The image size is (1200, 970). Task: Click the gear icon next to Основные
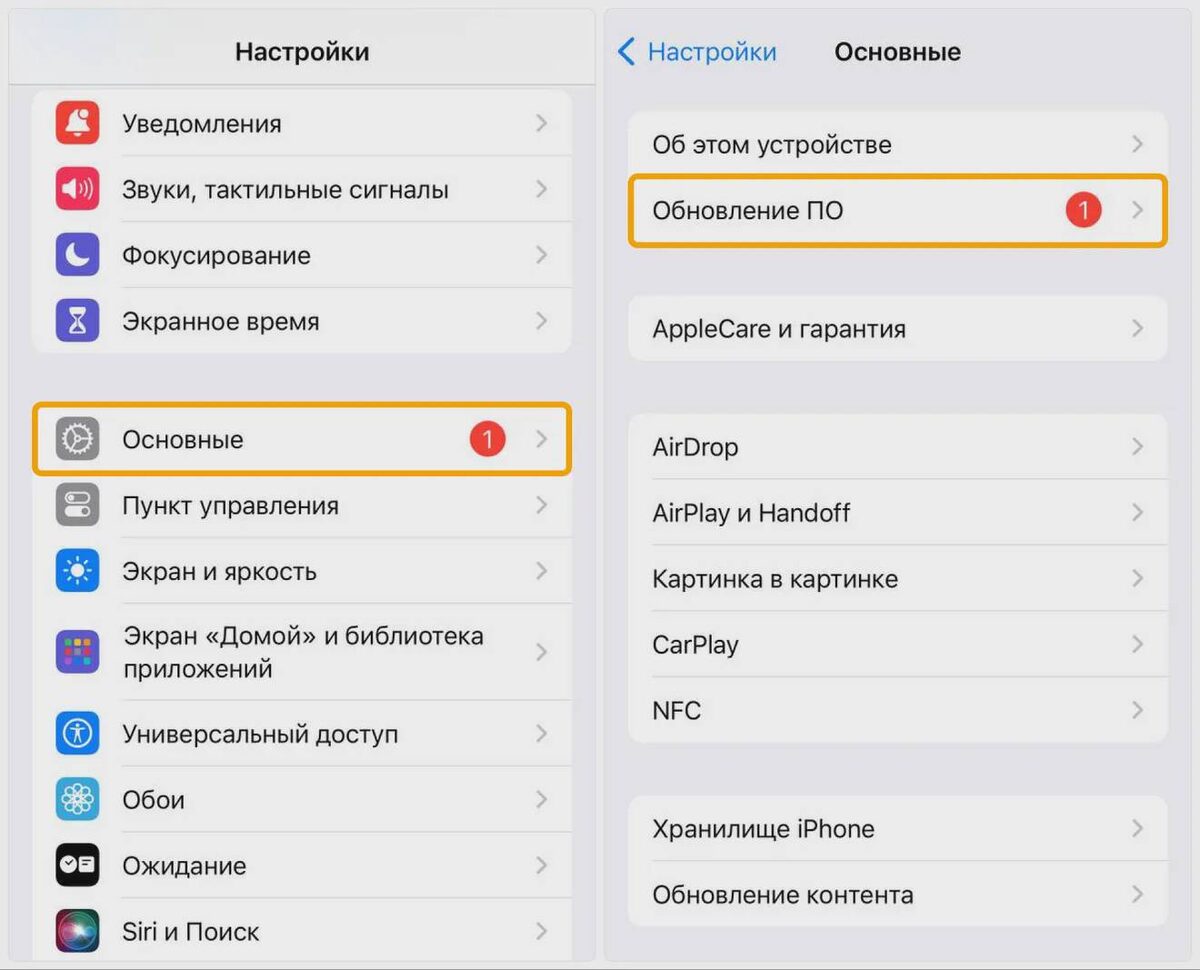pos(77,439)
